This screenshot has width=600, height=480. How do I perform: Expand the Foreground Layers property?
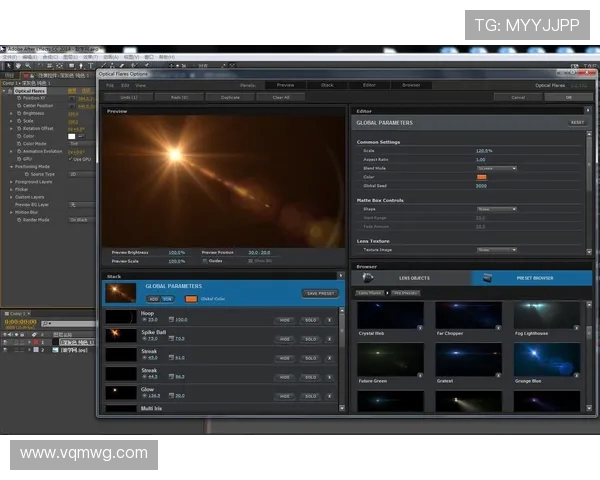click(x=11, y=182)
